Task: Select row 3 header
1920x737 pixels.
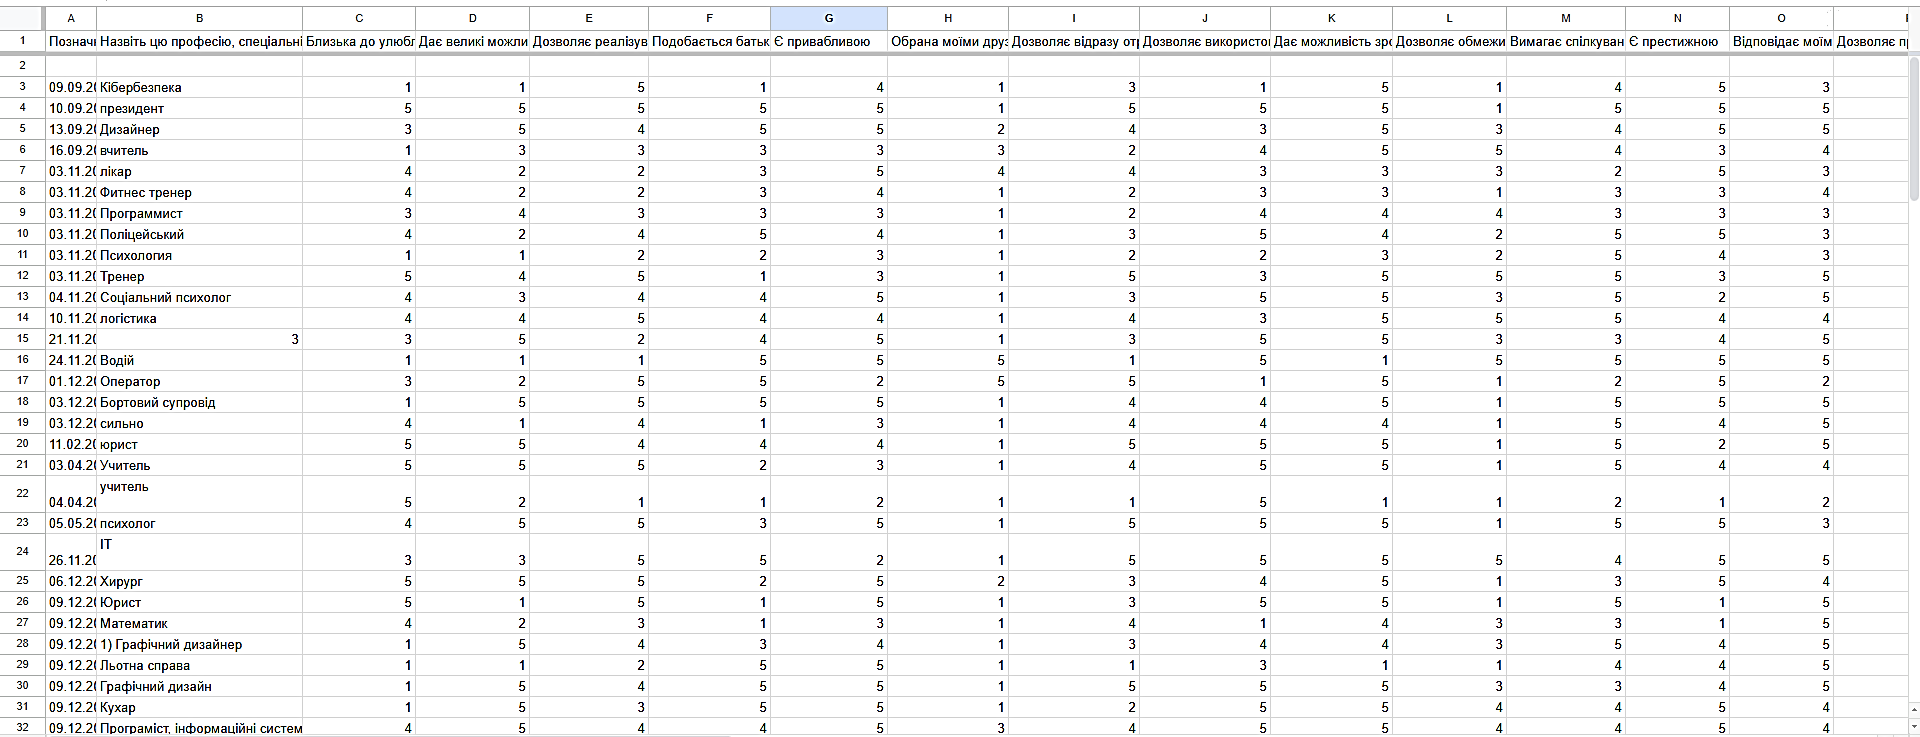Action: [x=22, y=87]
